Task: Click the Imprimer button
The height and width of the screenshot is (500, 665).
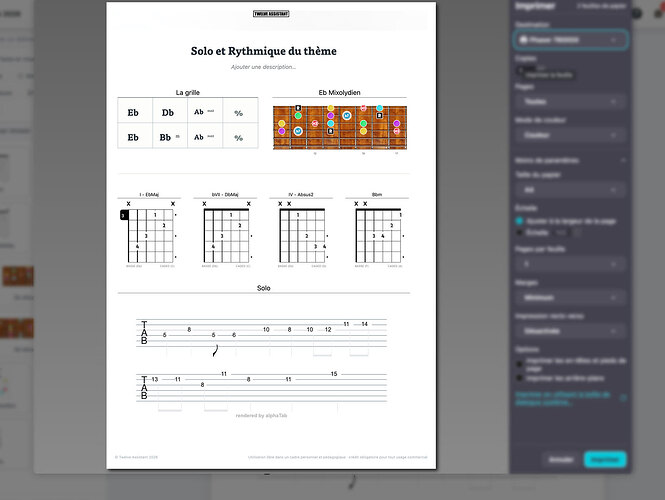Action: click(x=605, y=460)
